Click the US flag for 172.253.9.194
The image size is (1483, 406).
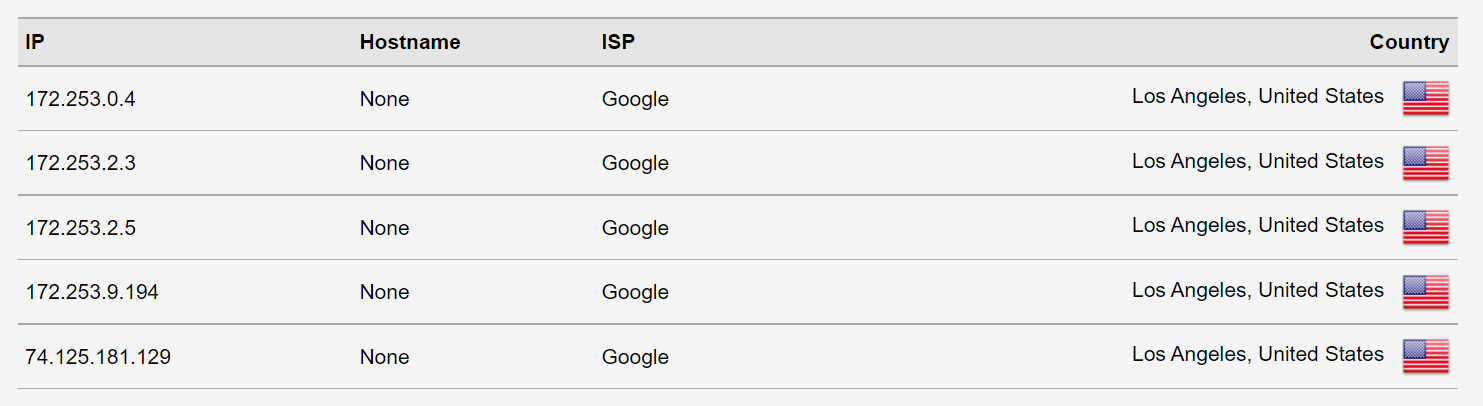[x=1425, y=291]
